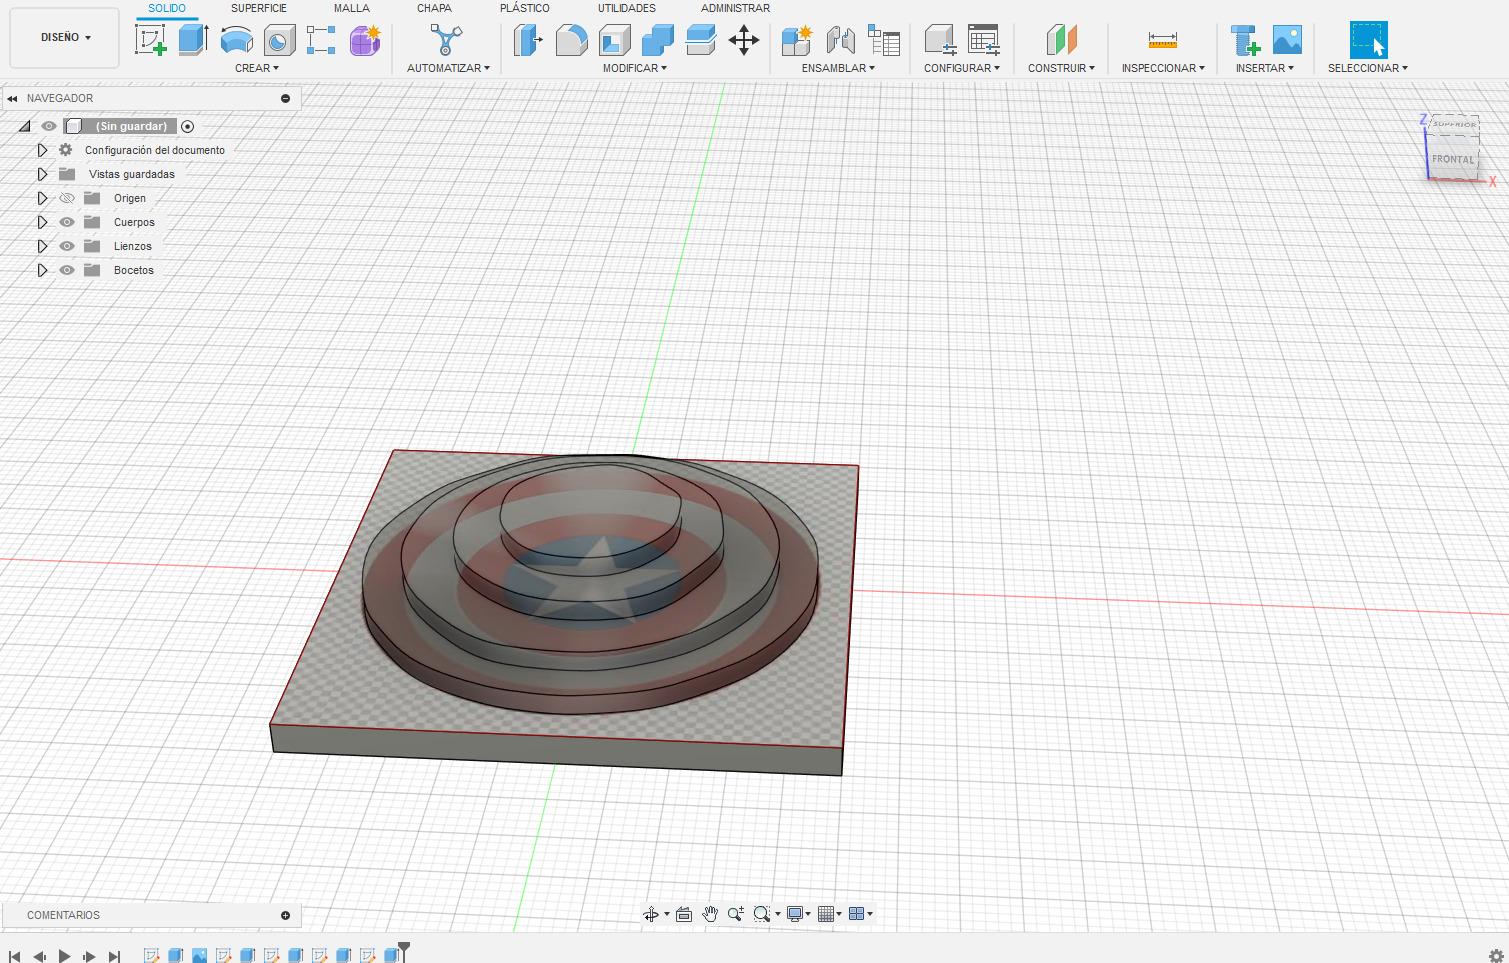
Task: Select the Press Pull tool
Action: 527,40
